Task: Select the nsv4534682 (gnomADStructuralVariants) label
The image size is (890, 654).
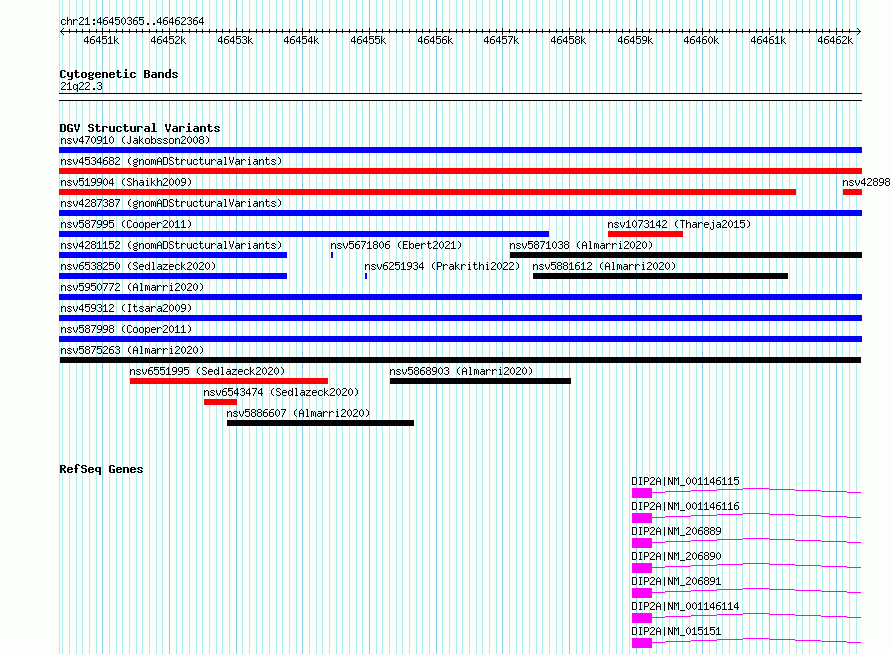Action: [x=171, y=161]
